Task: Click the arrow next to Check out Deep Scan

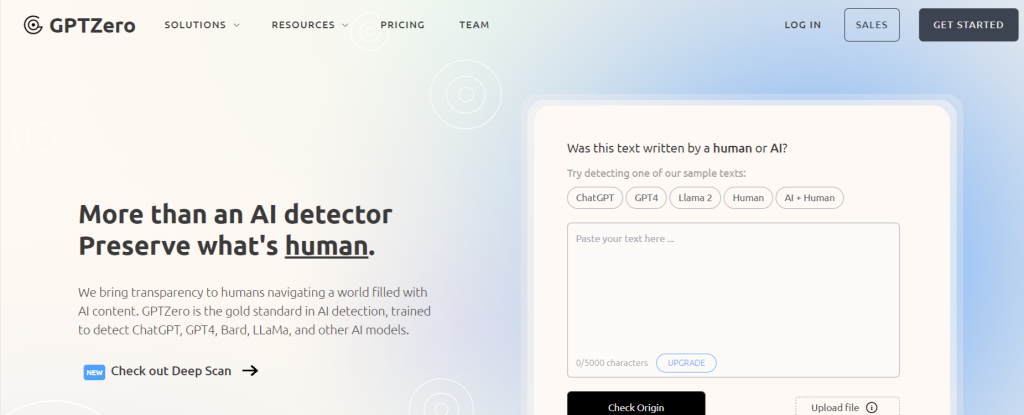Action: (250, 371)
